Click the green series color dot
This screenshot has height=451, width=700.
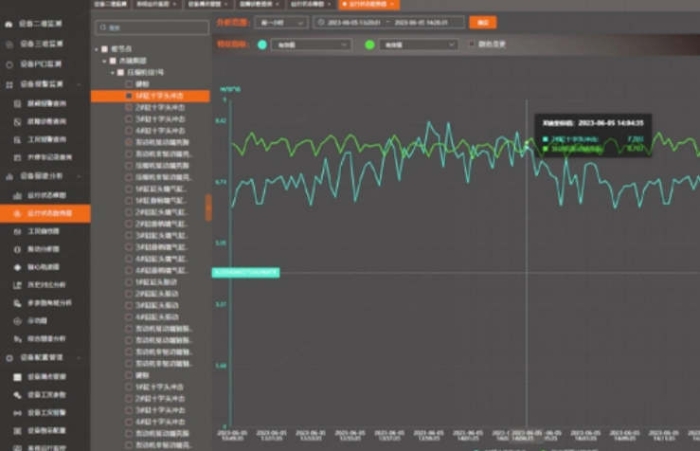tap(369, 45)
